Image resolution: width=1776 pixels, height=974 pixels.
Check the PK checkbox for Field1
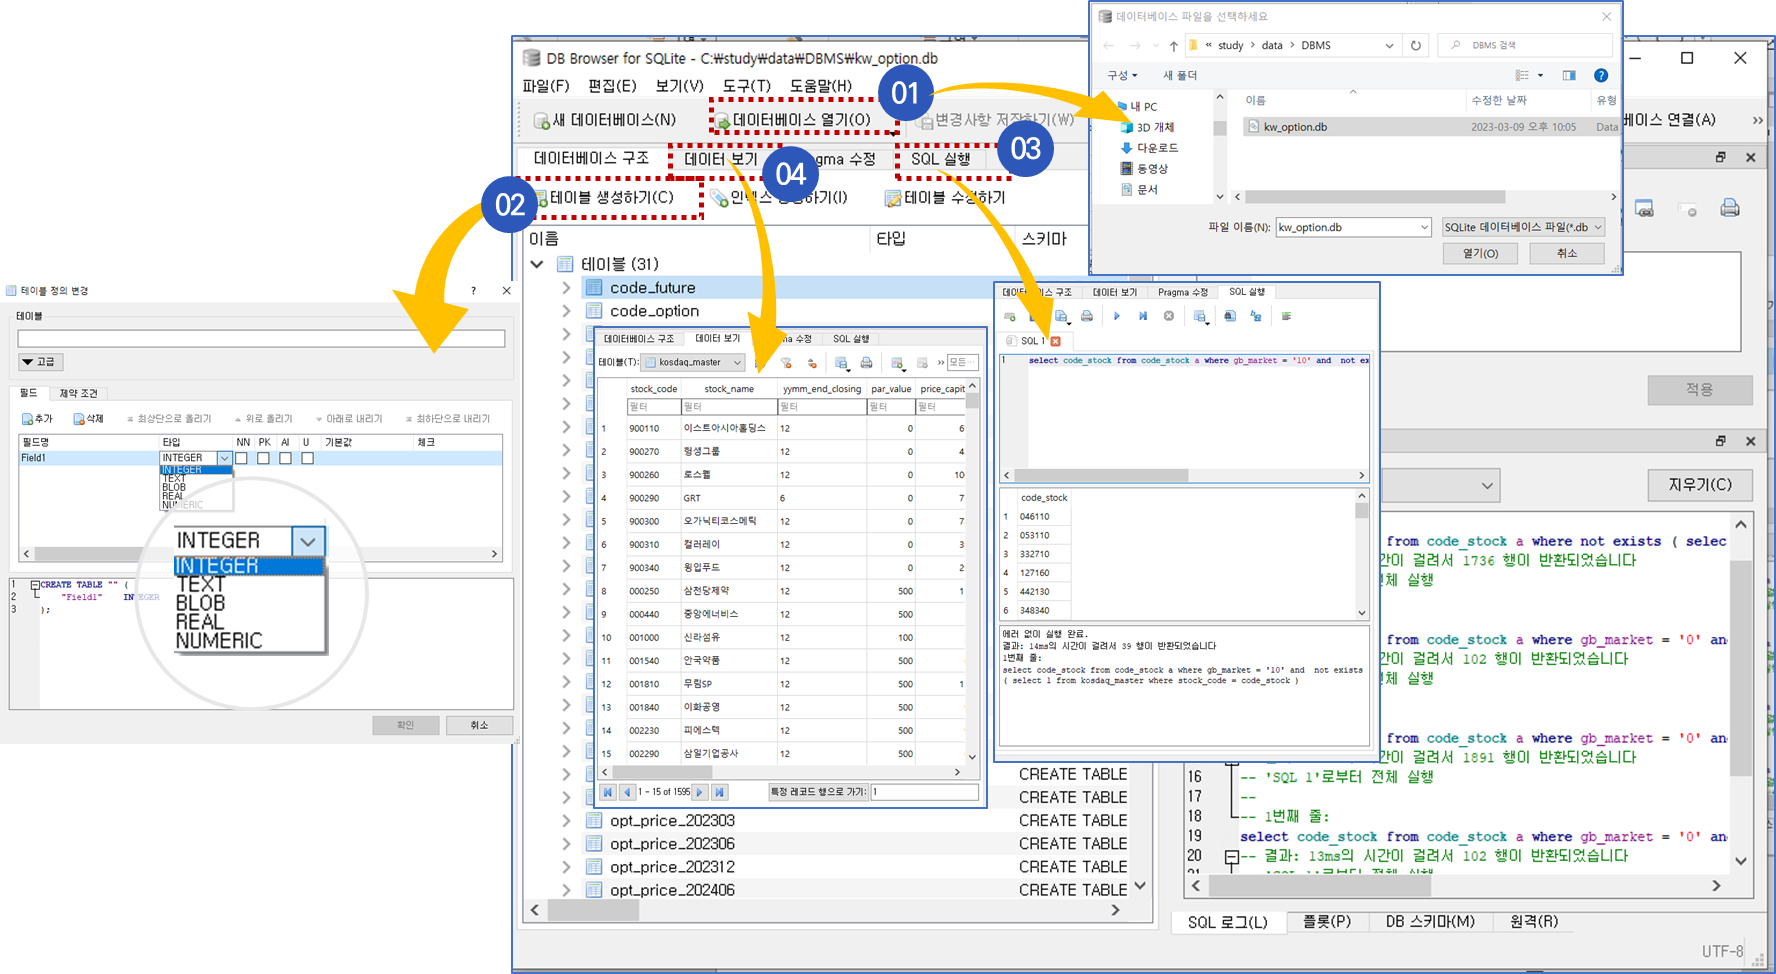click(x=263, y=457)
